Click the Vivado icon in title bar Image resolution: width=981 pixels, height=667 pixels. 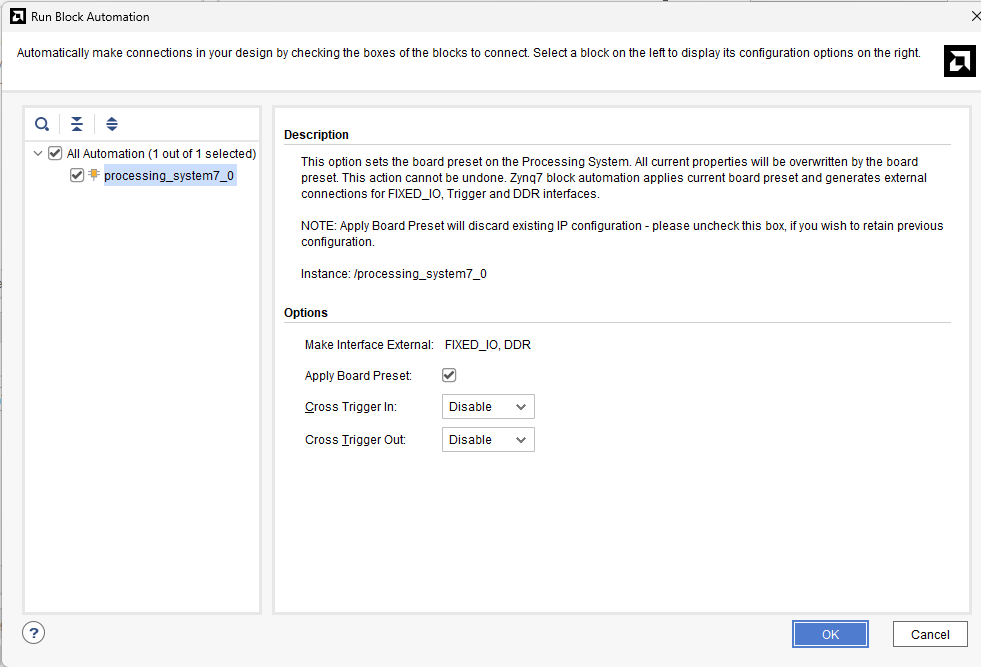coord(17,16)
